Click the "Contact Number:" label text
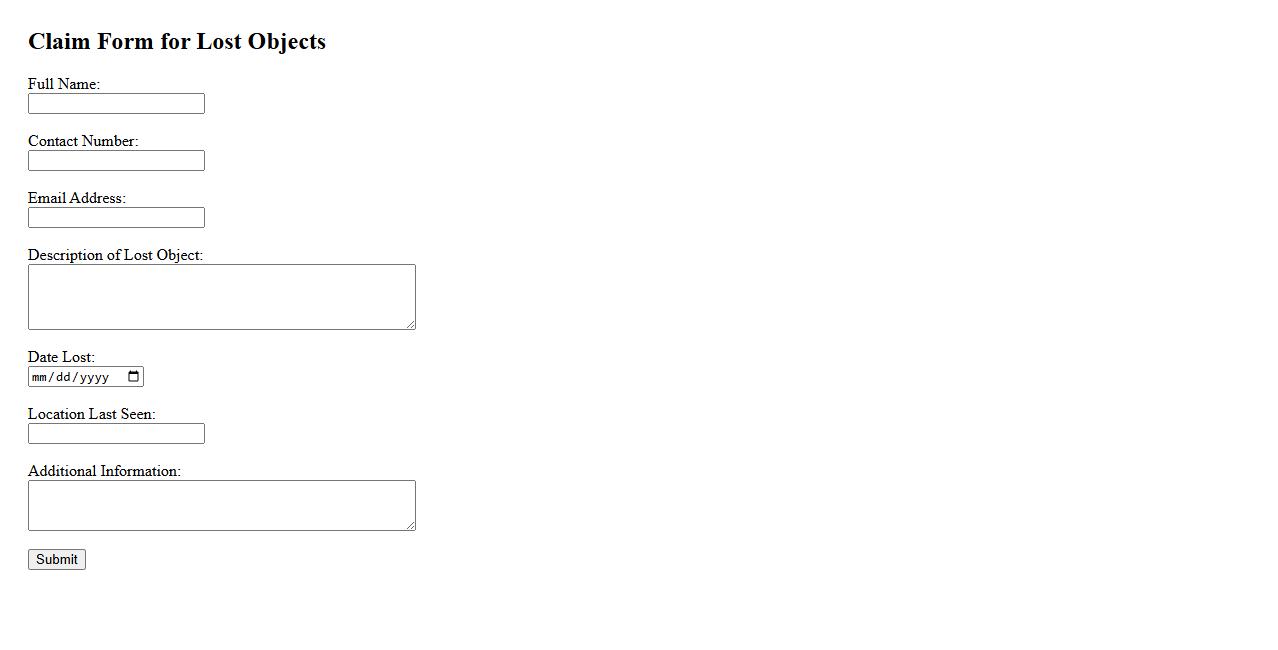Screen dimensions: 1278x650 [83, 141]
